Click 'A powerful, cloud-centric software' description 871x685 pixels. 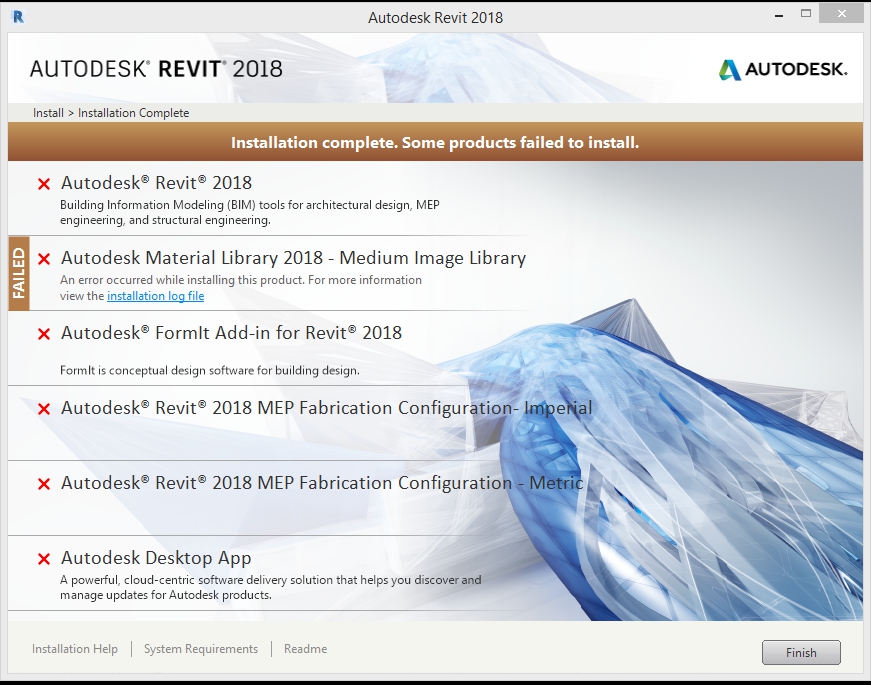[x=271, y=587]
